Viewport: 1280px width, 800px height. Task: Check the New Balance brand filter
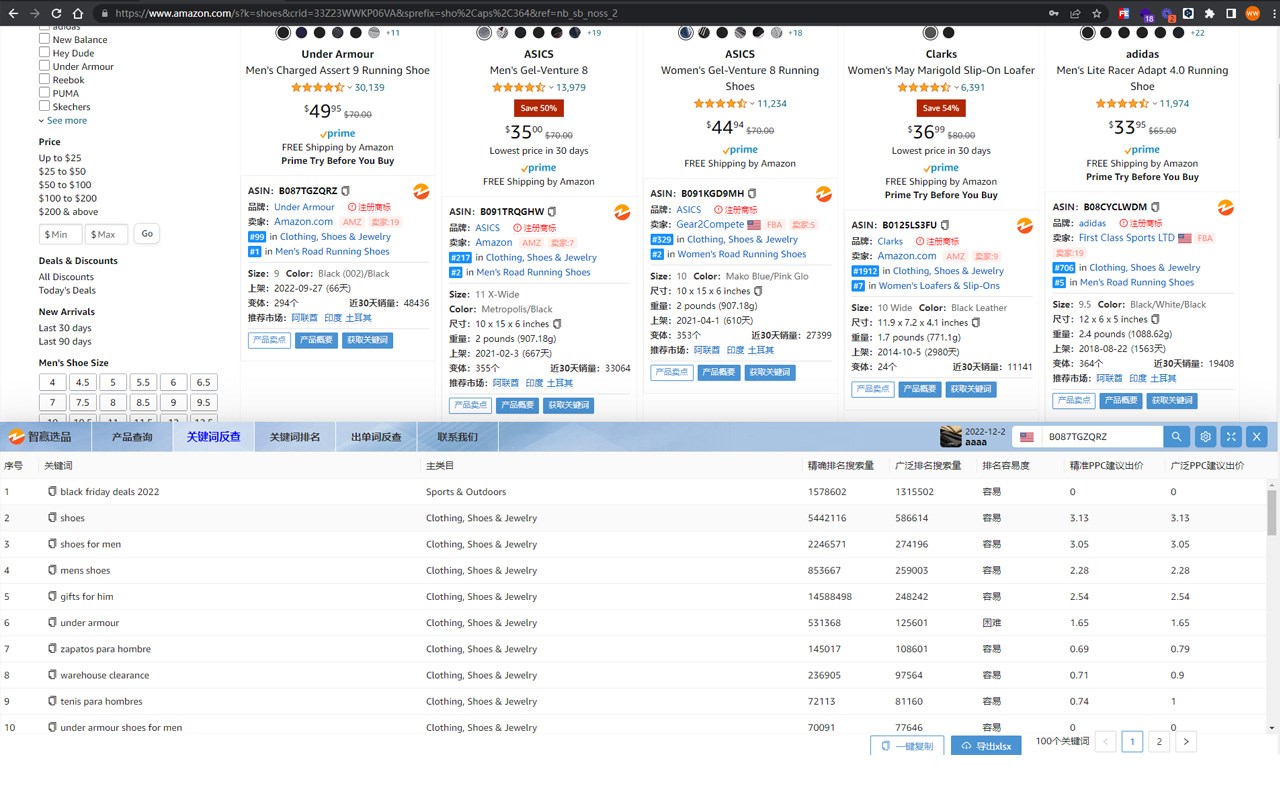coord(44,39)
